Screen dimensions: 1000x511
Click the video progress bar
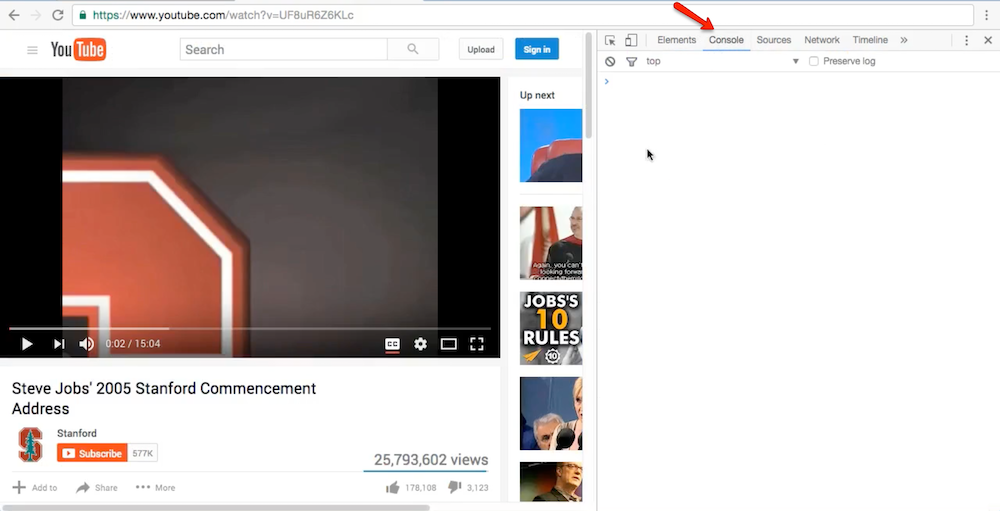pos(250,329)
